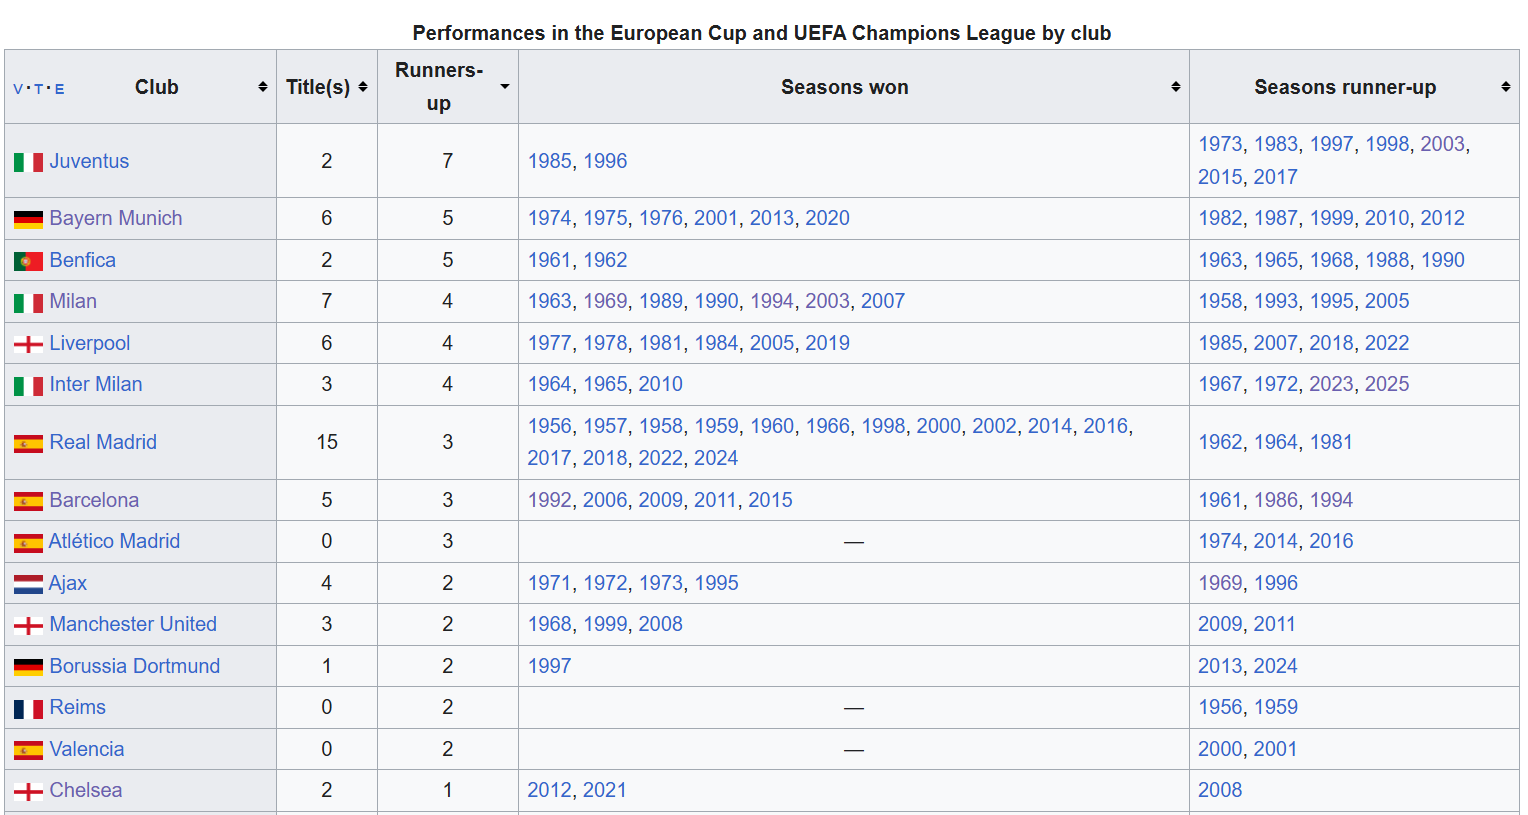Sort by Runners-up column arrow
Image resolution: width=1528 pixels, height=815 pixels.
click(505, 87)
